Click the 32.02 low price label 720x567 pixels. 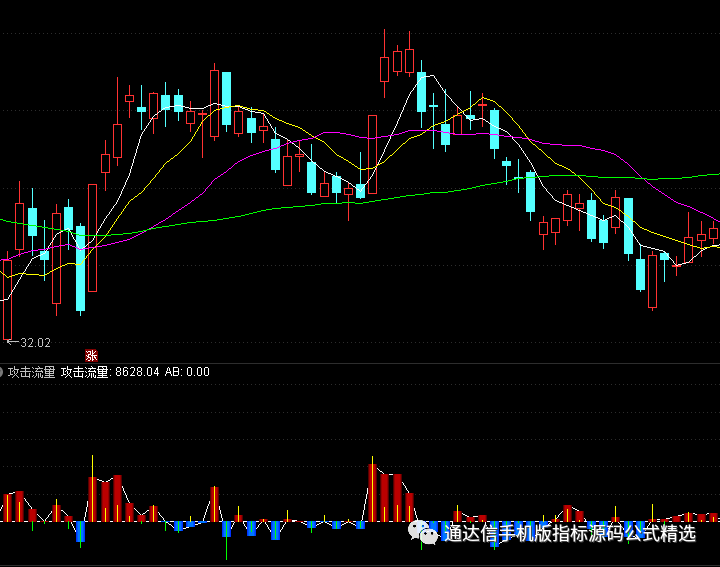tap(35, 343)
